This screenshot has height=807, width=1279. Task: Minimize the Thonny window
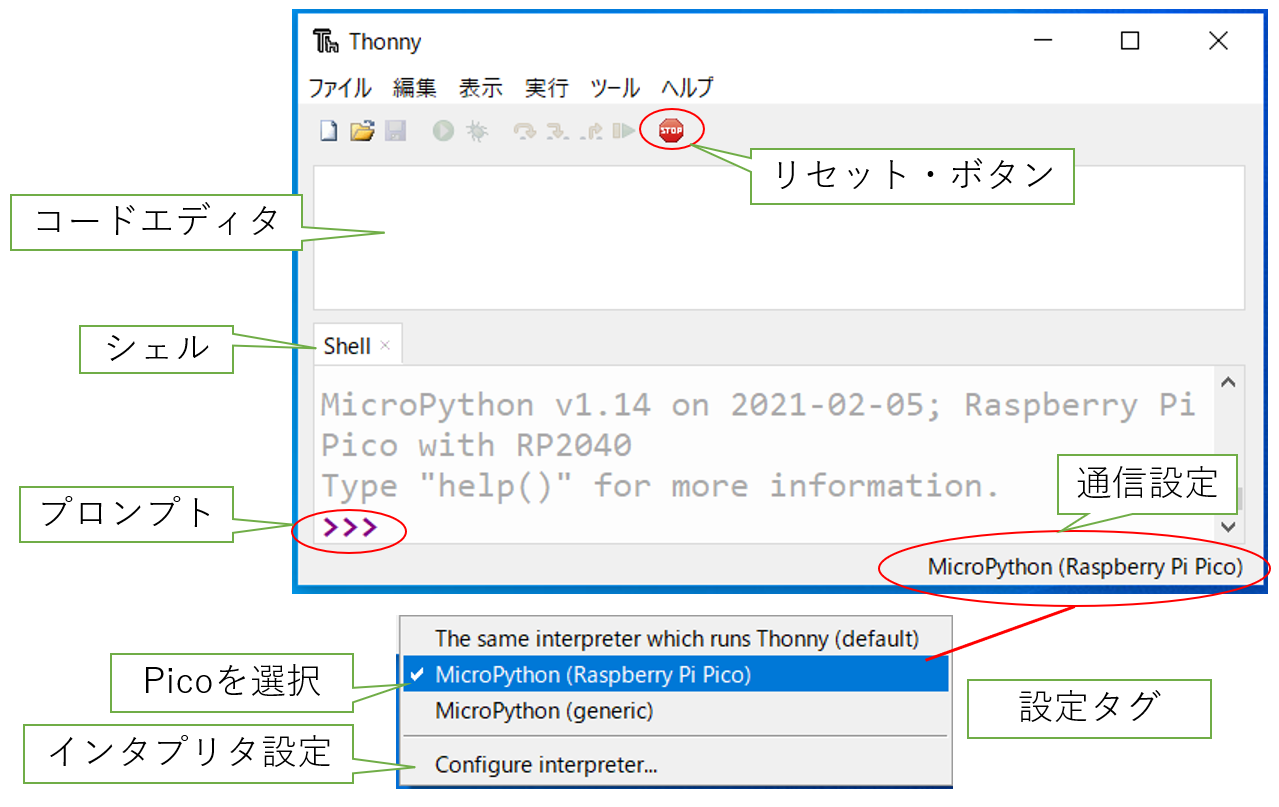1042,41
